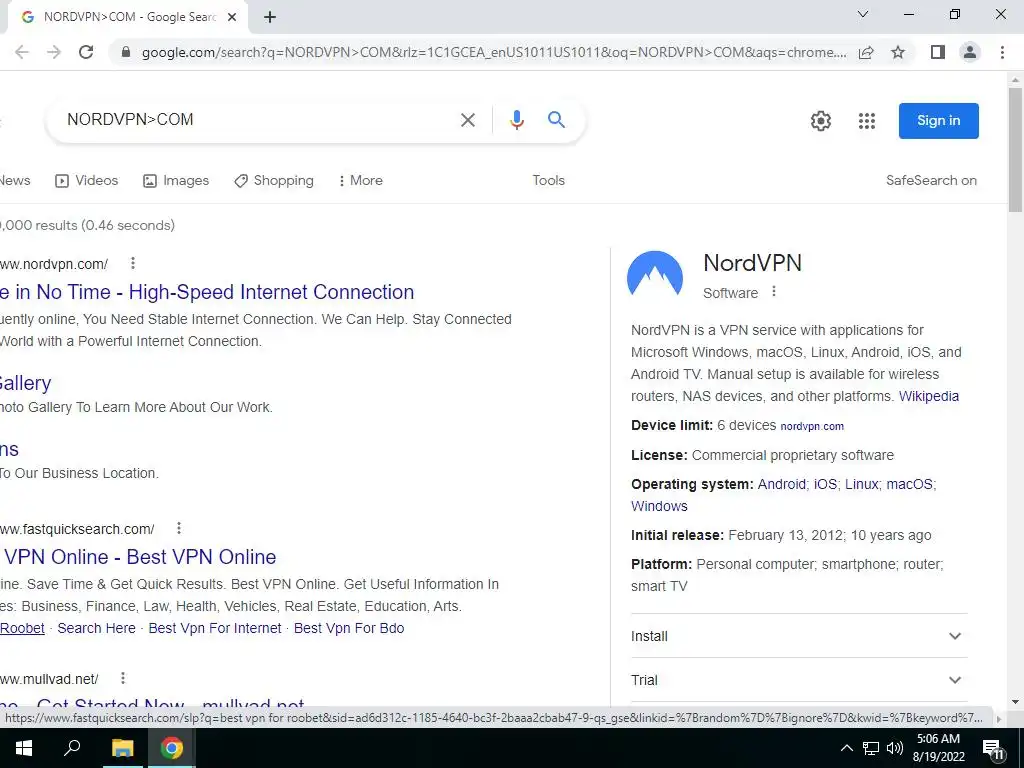Screen dimensions: 1024x768
Task: Open the High-Speed Internet Connection result
Action: [x=207, y=292]
